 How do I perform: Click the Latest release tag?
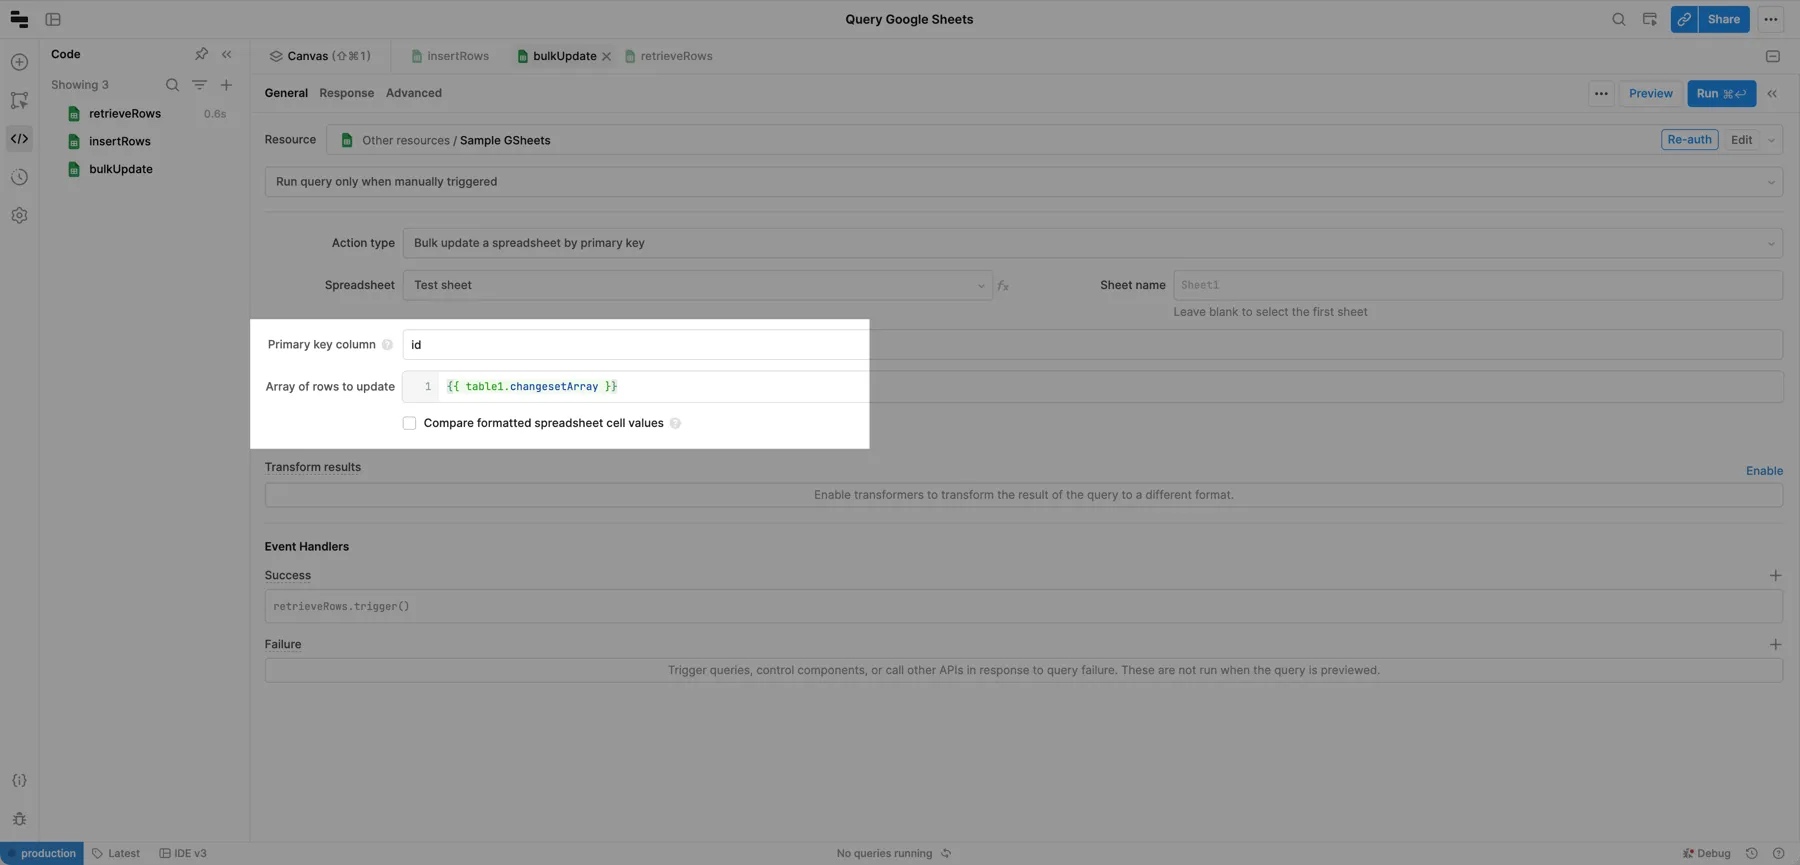tap(116, 853)
